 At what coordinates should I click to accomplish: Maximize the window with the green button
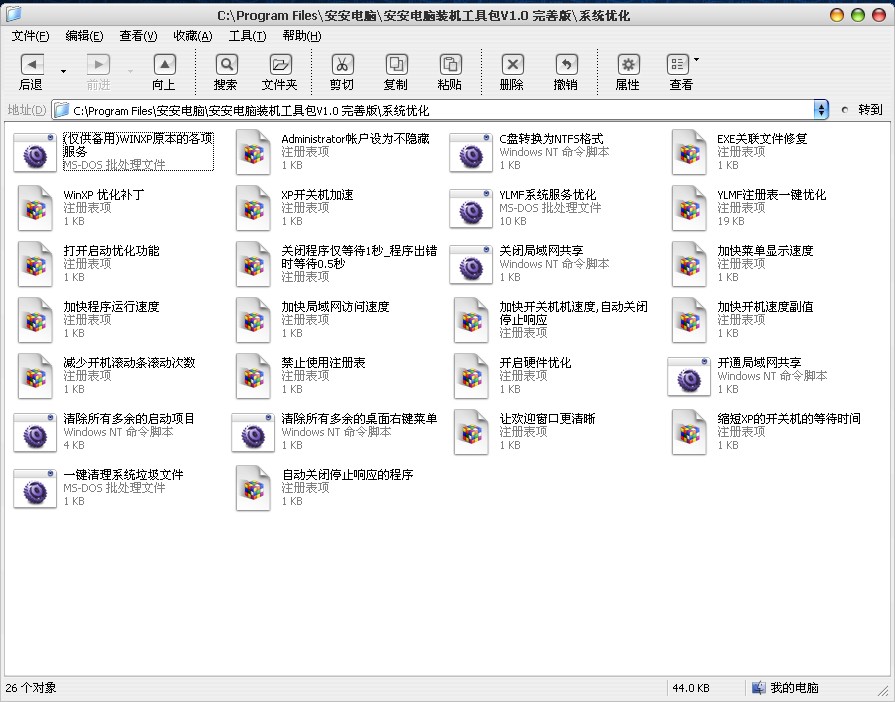coord(858,15)
